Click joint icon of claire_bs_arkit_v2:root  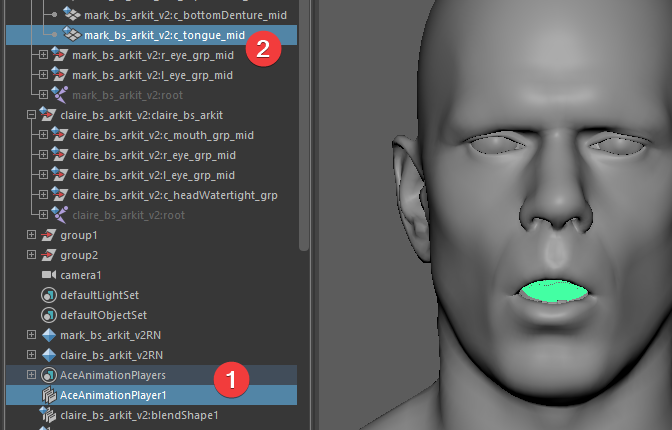click(x=60, y=215)
